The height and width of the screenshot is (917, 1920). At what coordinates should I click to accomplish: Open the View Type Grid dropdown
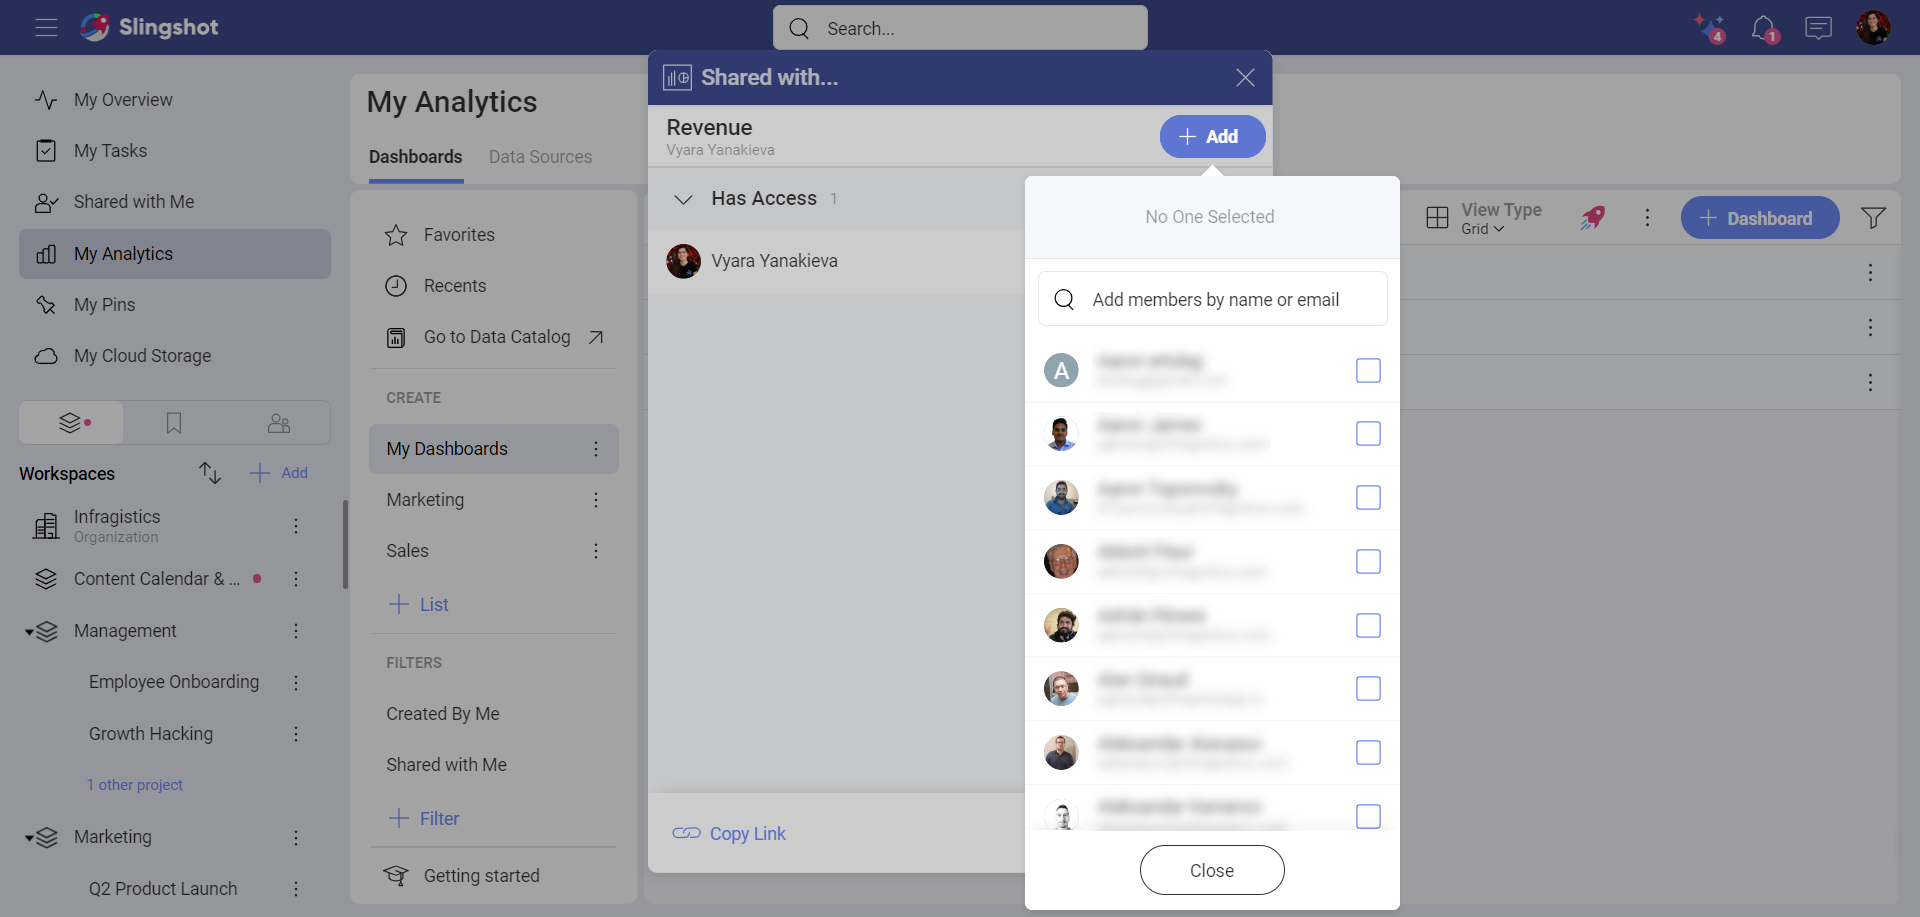click(1484, 218)
